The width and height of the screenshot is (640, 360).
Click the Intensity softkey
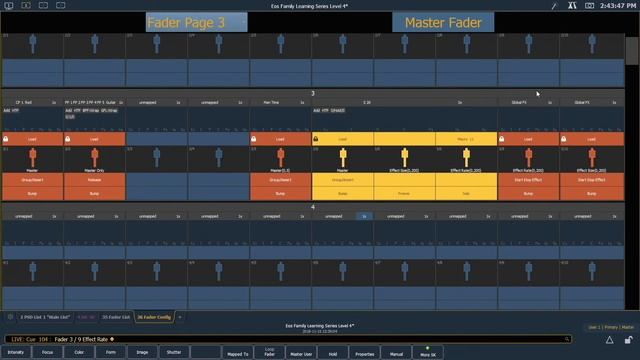tap(16, 353)
